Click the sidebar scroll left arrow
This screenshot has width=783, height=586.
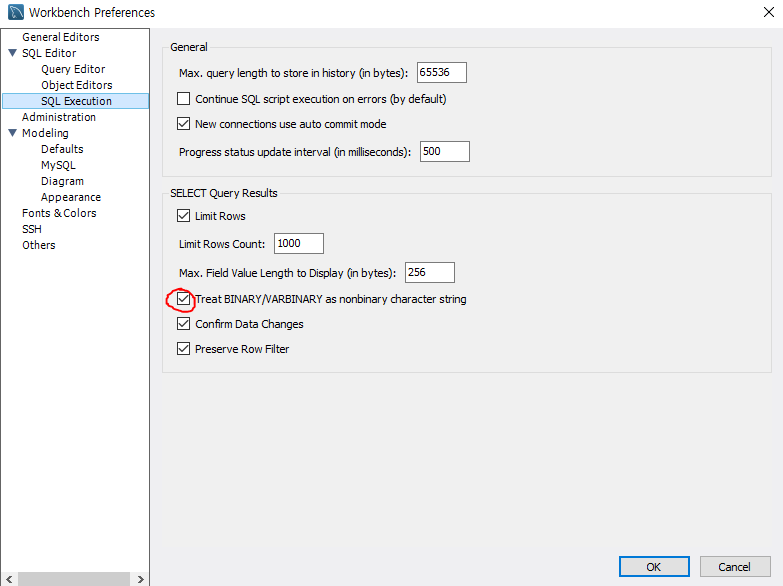coord(9,579)
